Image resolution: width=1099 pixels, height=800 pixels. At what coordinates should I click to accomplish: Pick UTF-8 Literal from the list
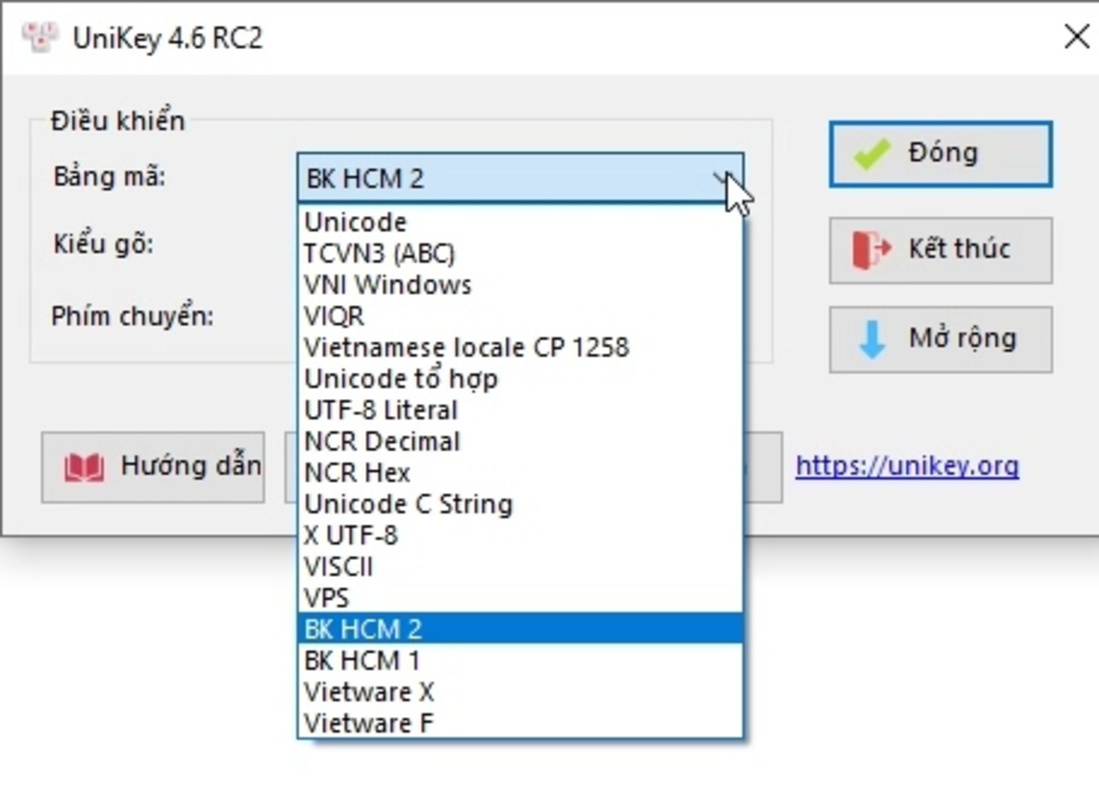pyautogui.click(x=520, y=410)
